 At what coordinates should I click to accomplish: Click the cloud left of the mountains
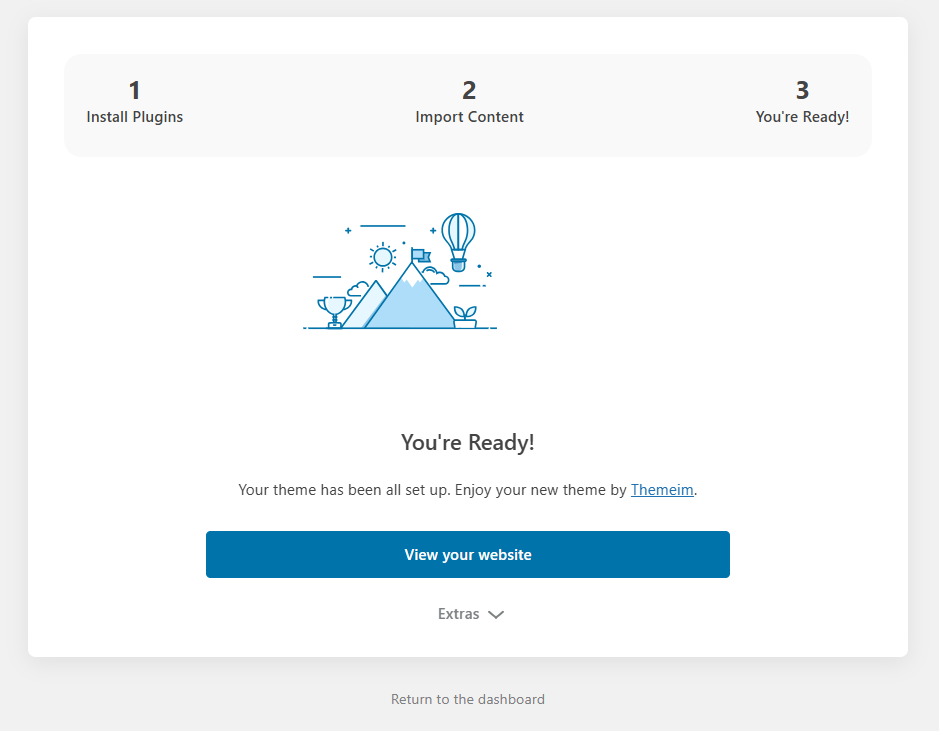tap(358, 289)
